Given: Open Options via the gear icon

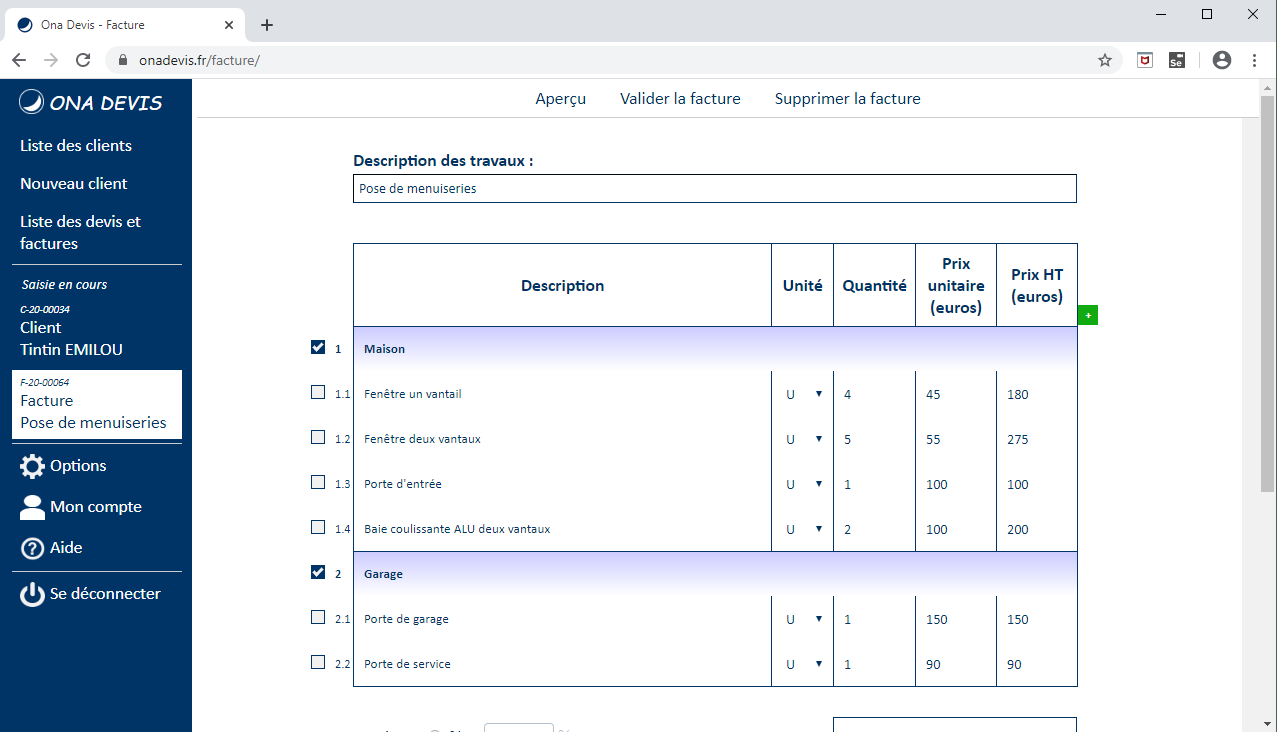Looking at the screenshot, I should 32,466.
